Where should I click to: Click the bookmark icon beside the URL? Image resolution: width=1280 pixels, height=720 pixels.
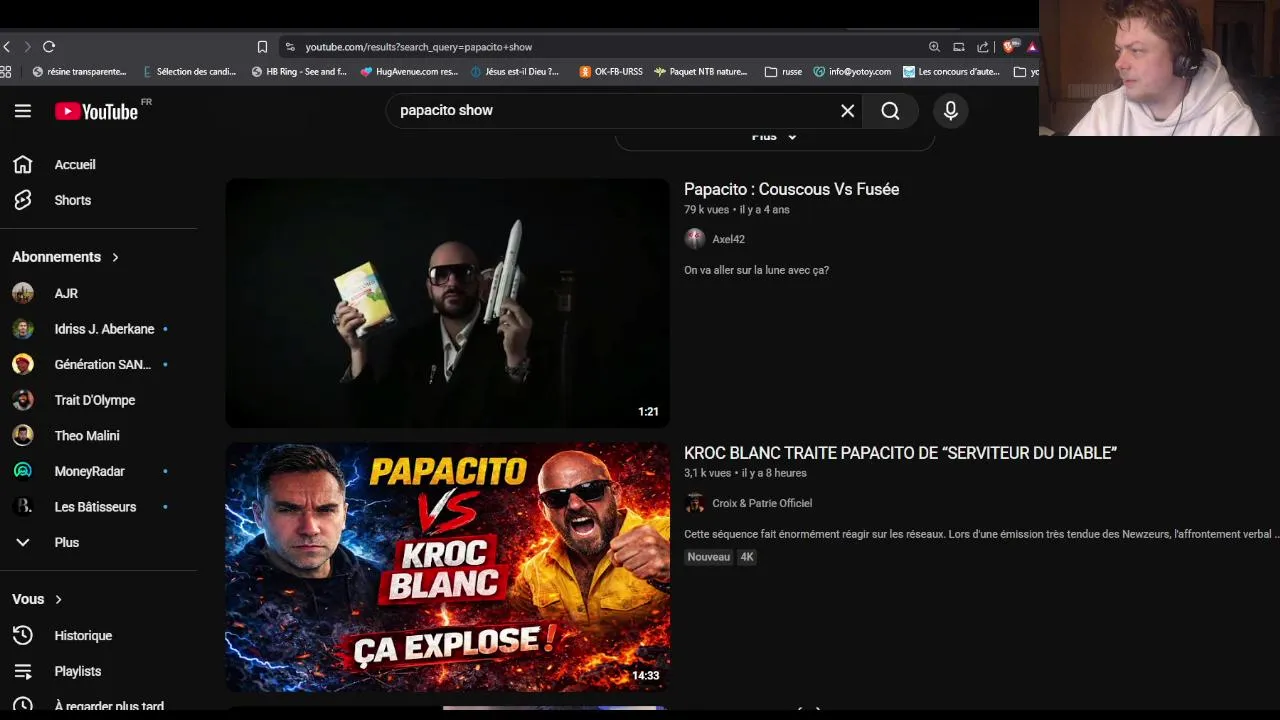tap(262, 47)
